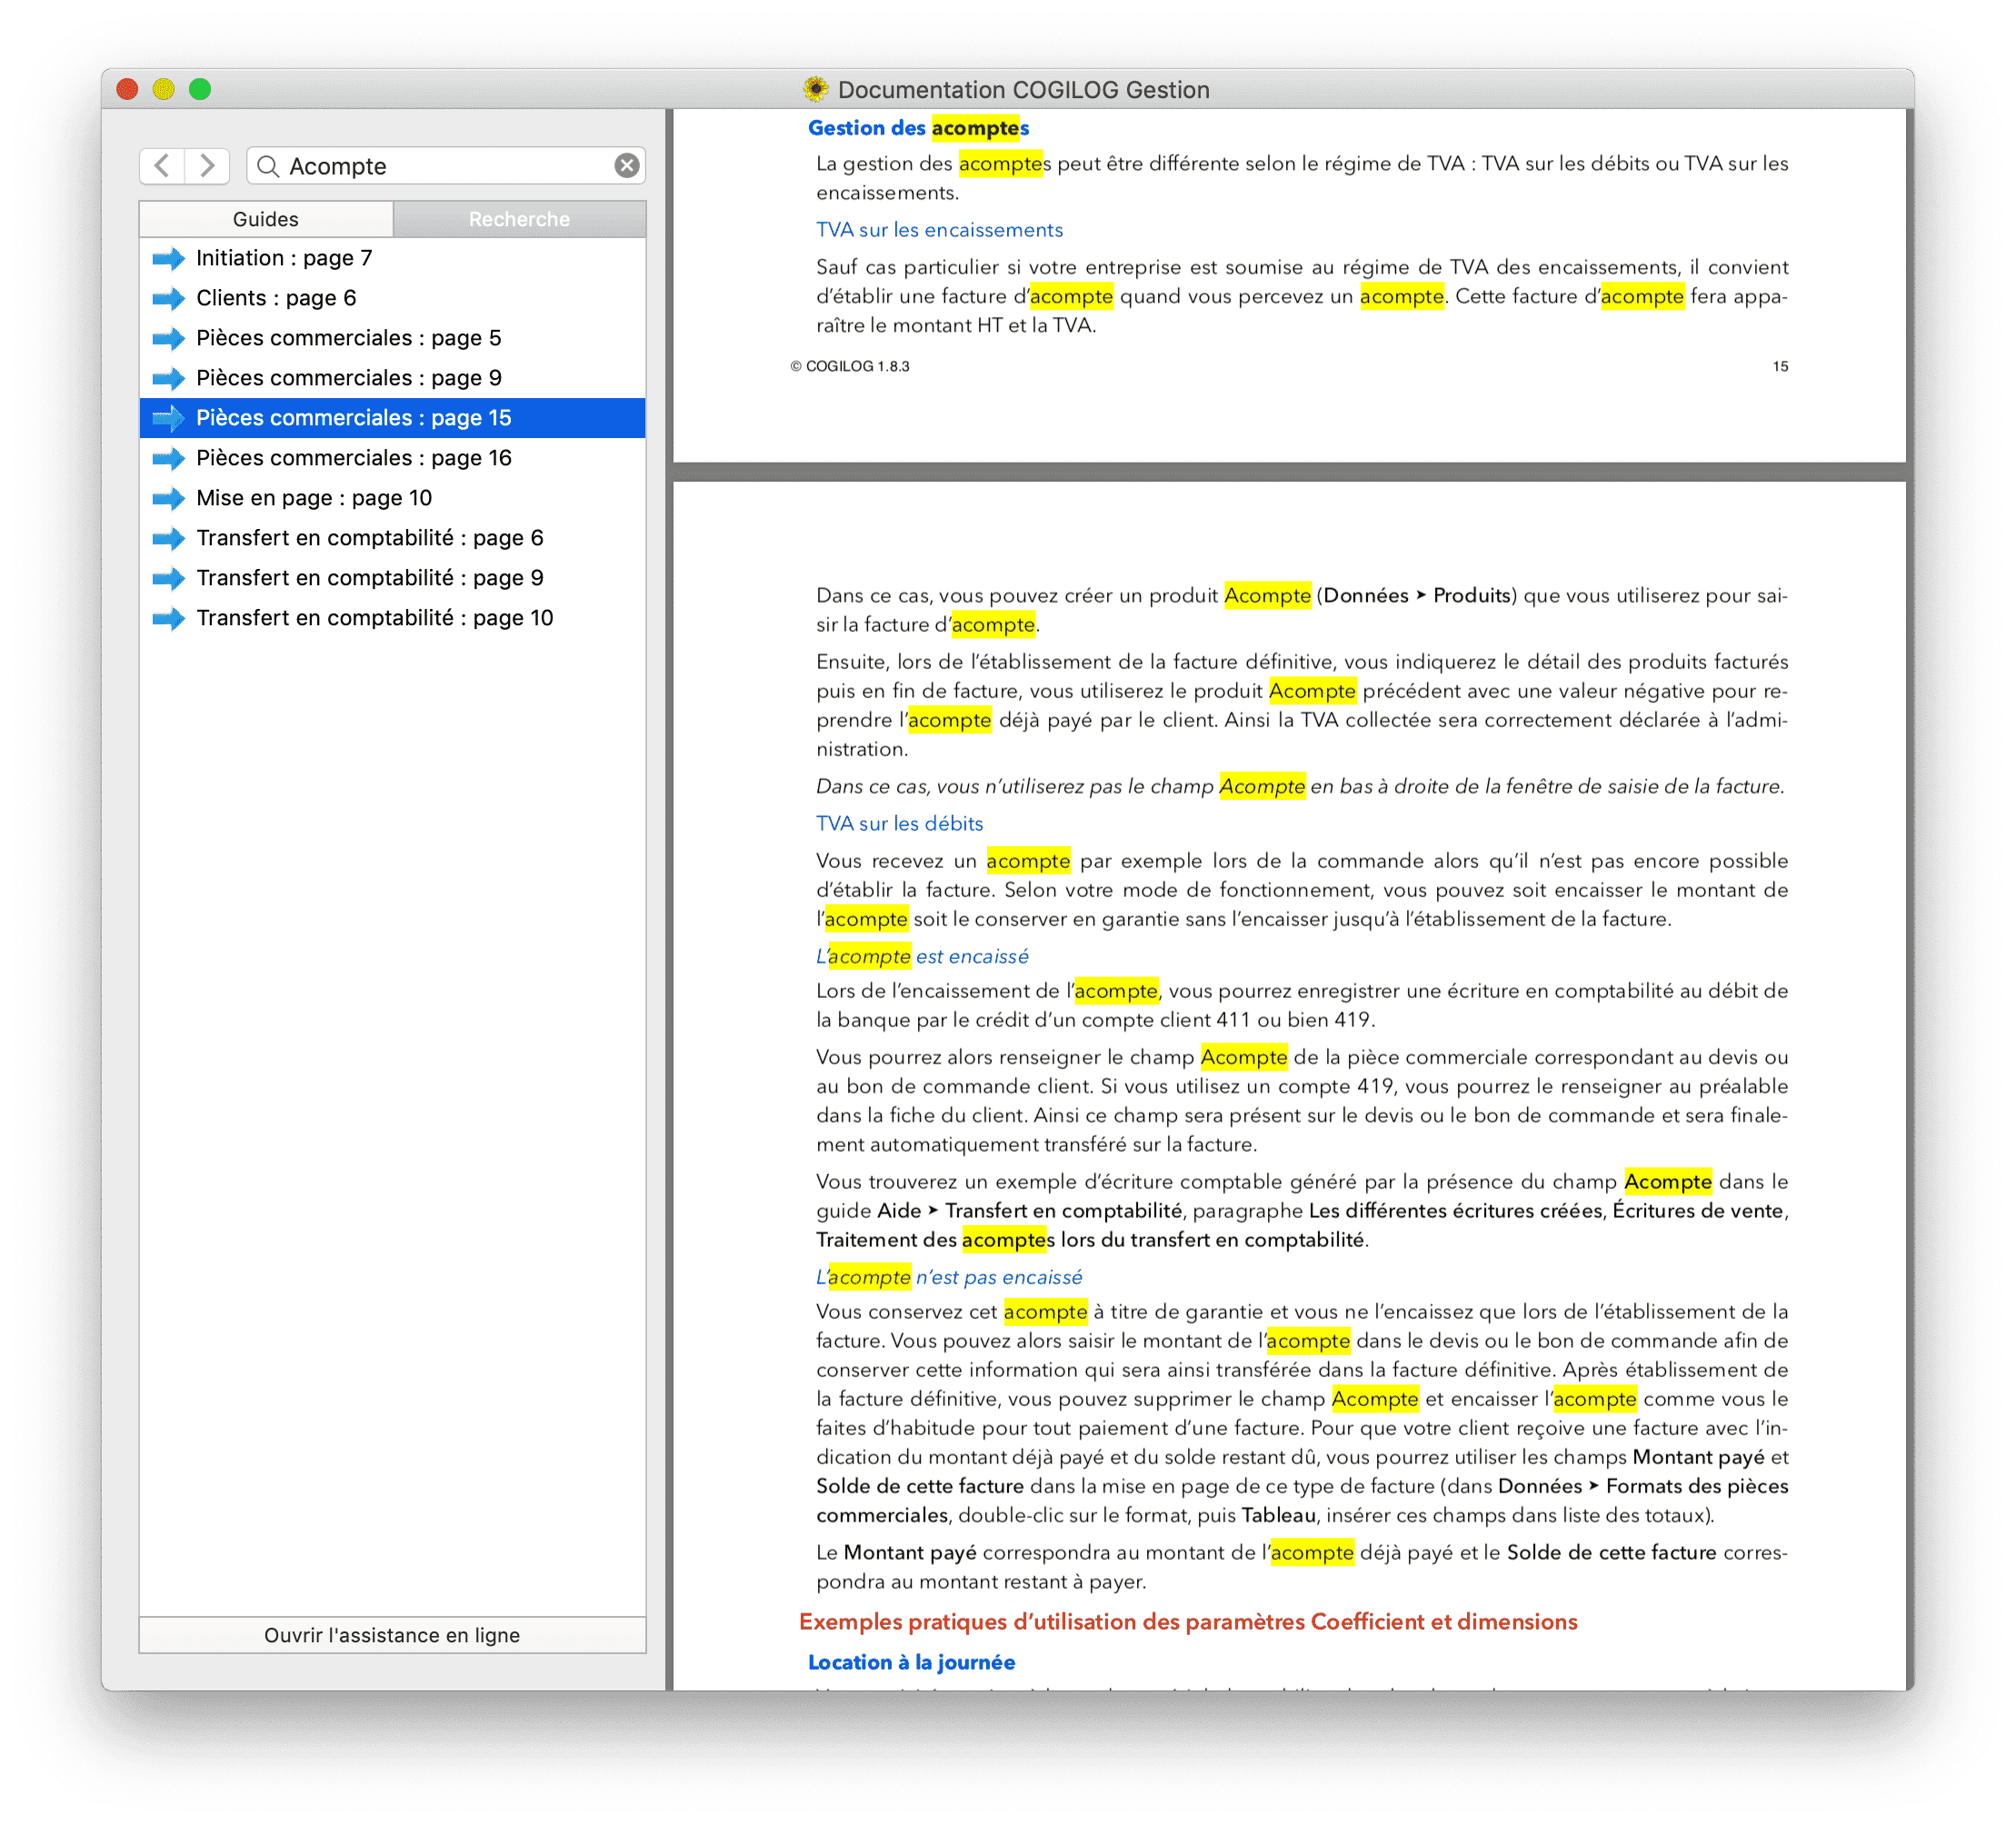The width and height of the screenshot is (2016, 1825).
Task: Click arrow icon beside Clients : page 6
Action: (169, 299)
